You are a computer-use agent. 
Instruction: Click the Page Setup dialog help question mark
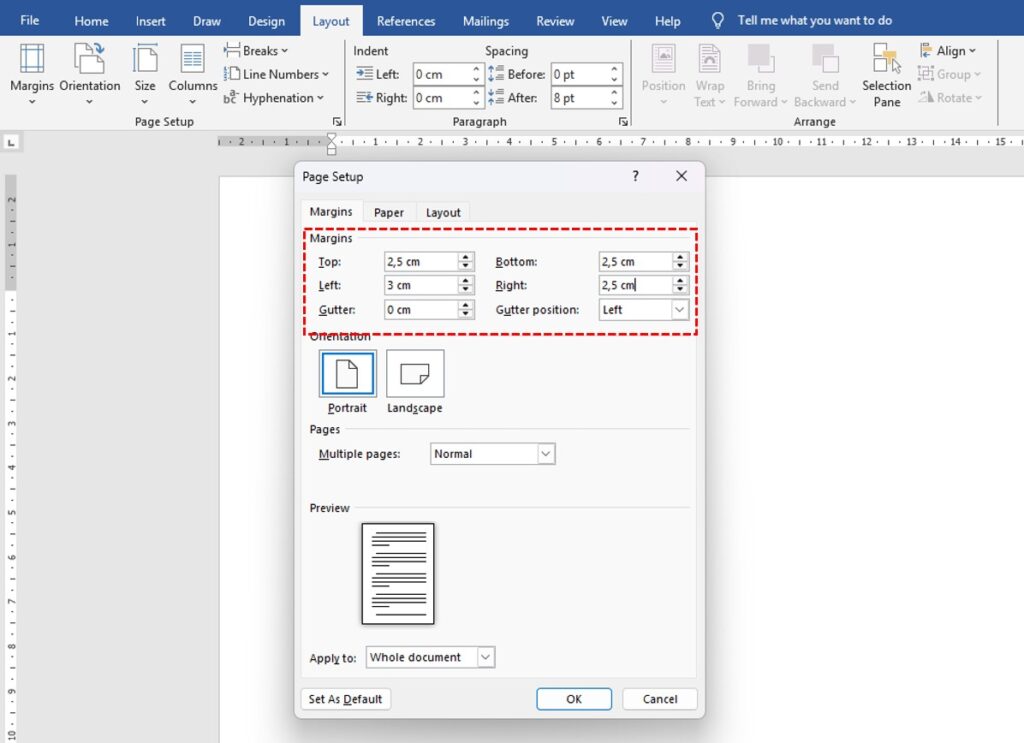635,176
